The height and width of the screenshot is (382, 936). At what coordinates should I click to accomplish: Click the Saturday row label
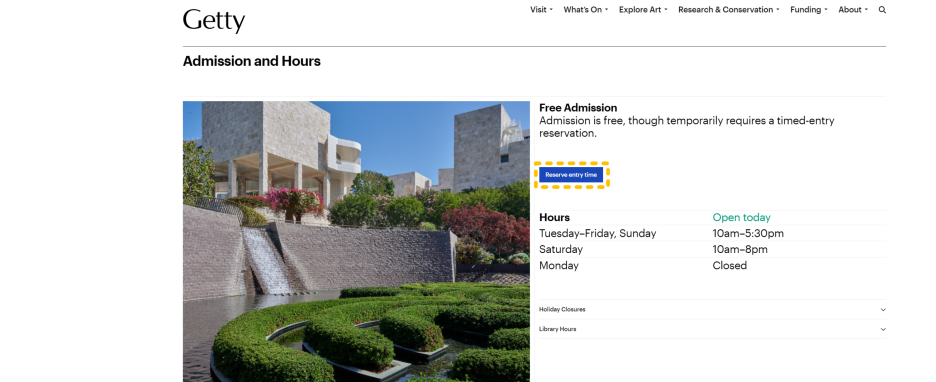[x=561, y=249]
